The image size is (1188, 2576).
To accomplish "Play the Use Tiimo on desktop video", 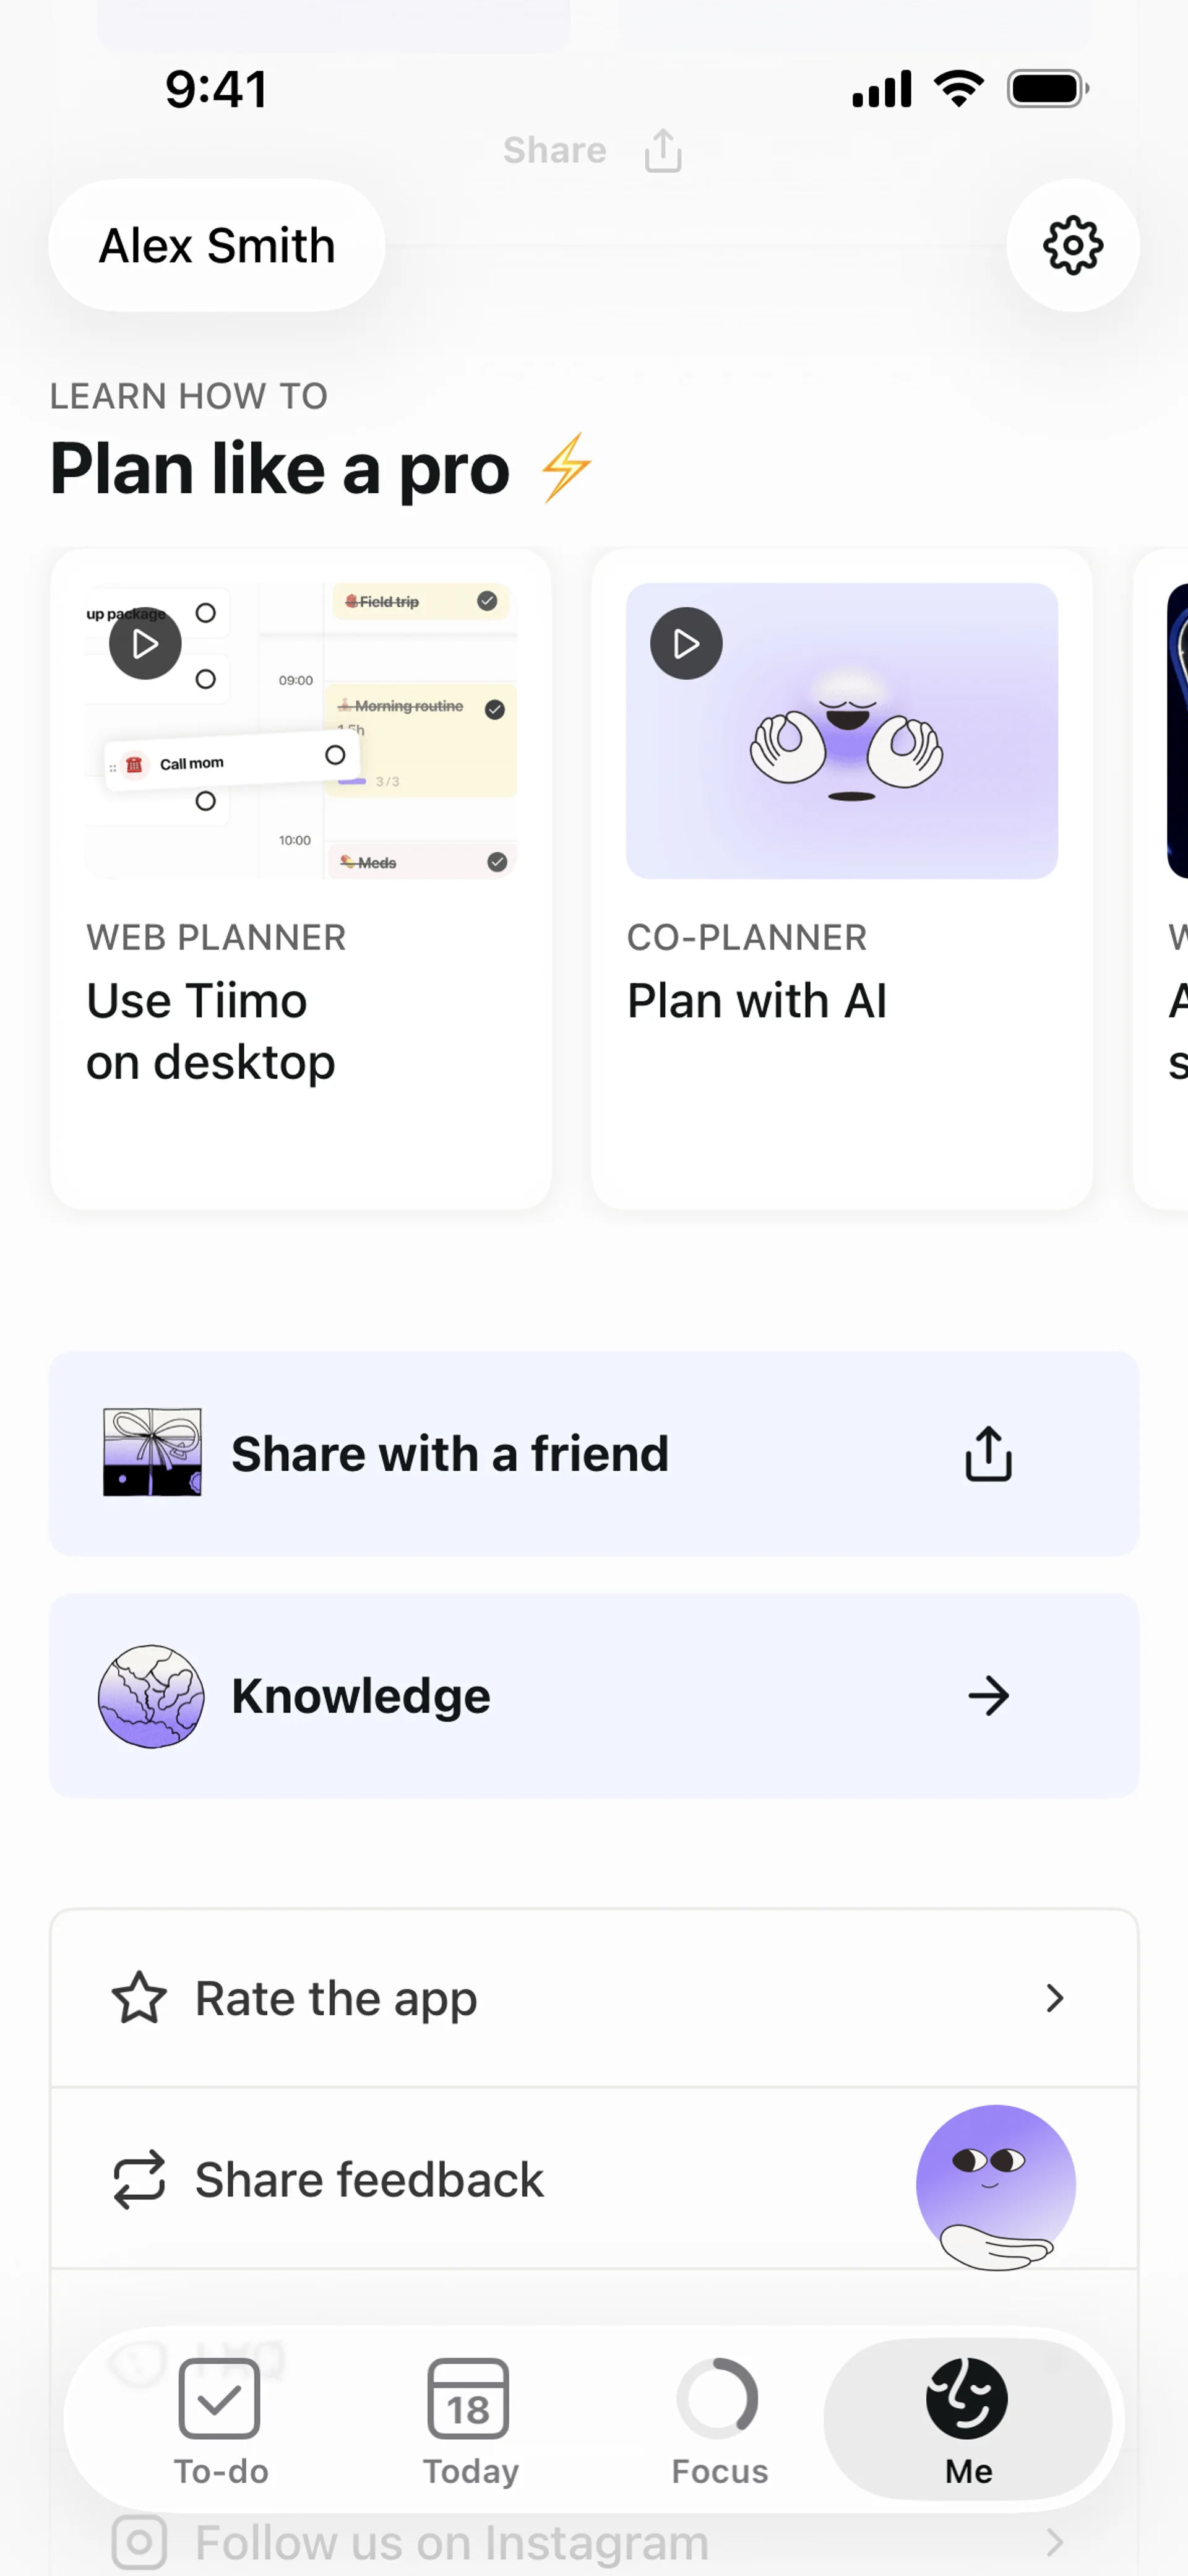I will point(145,643).
